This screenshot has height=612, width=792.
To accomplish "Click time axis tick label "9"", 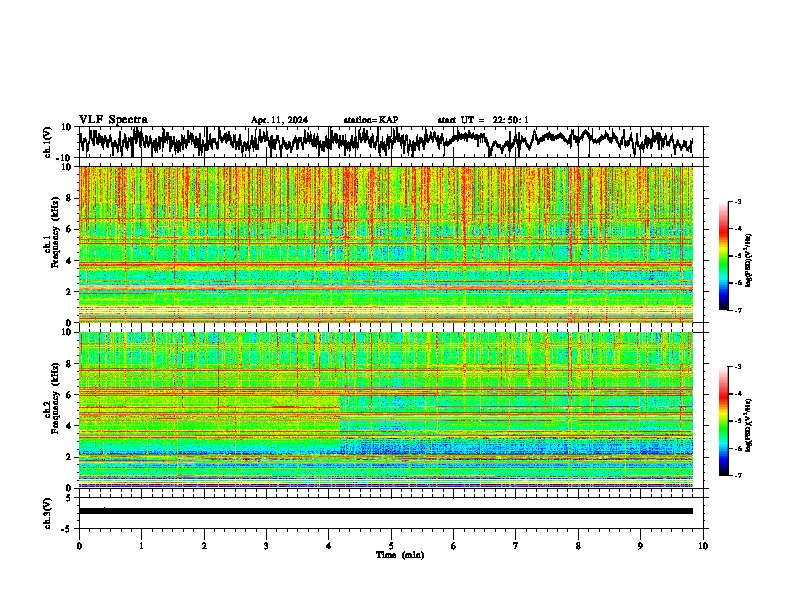I will click(640, 546).
